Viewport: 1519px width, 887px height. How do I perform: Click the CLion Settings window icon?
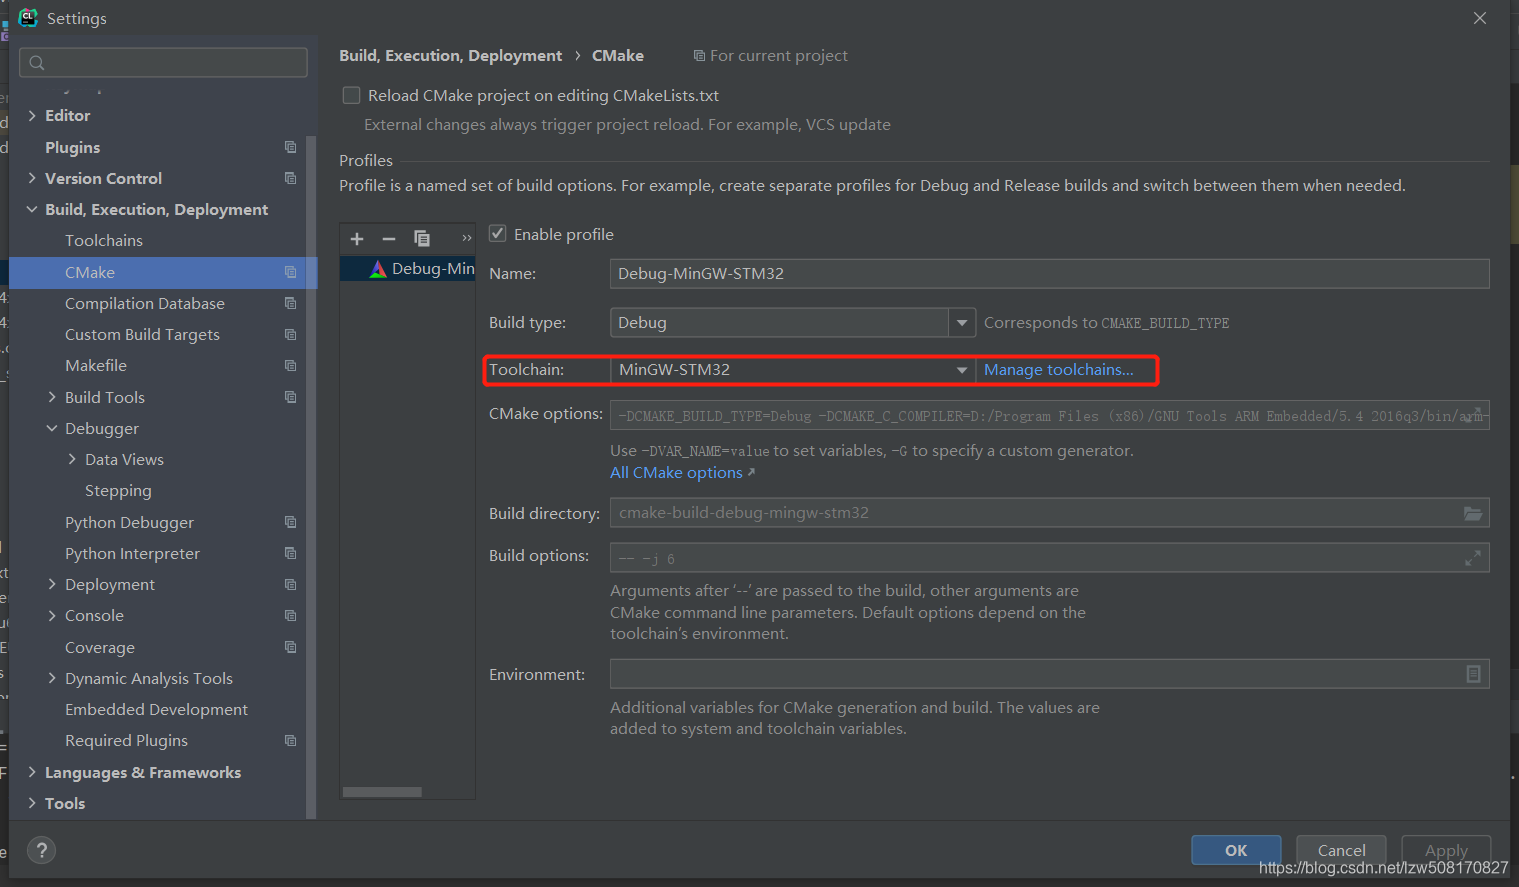coord(28,17)
